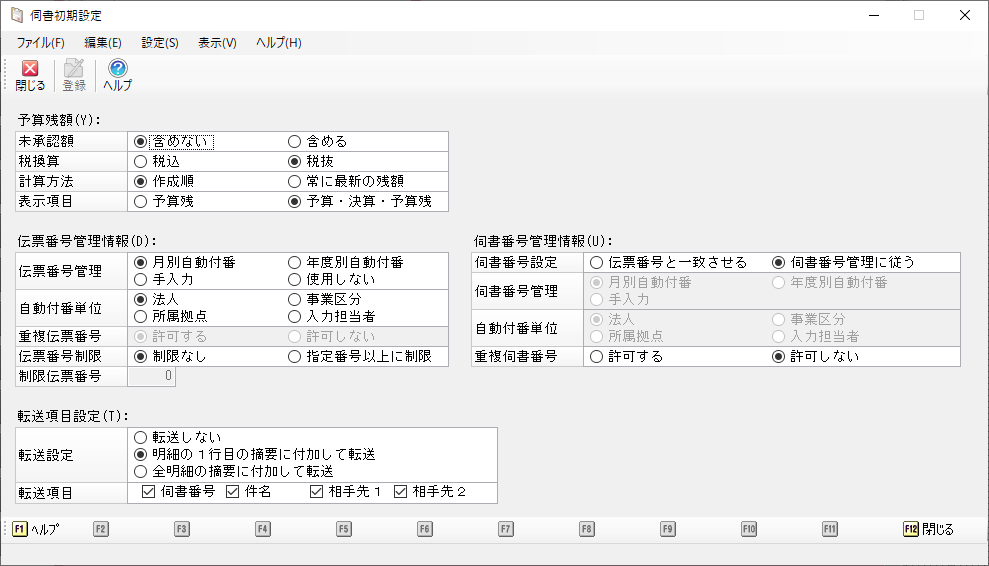Open the 設定(S) menu

pyautogui.click(x=160, y=43)
